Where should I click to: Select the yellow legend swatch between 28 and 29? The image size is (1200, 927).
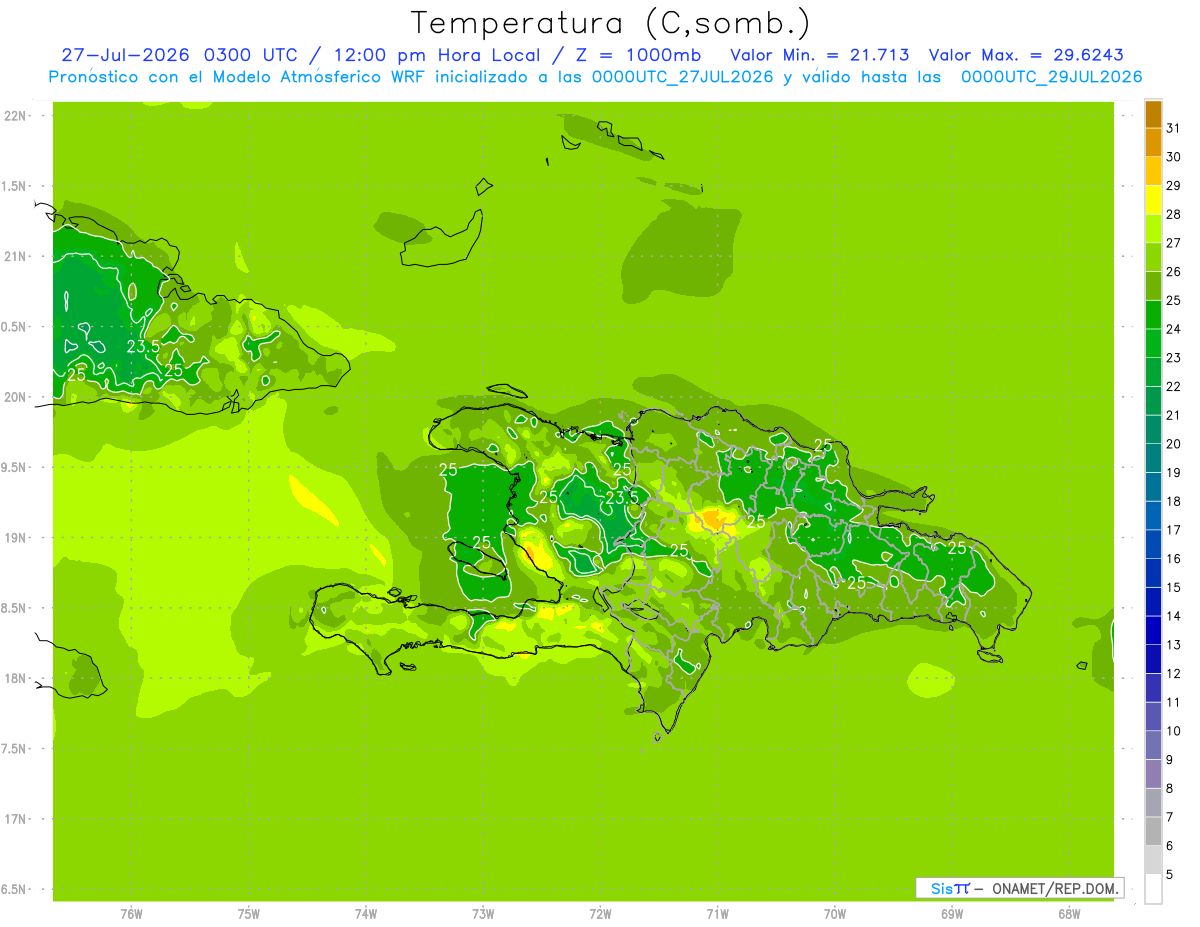coord(1153,200)
